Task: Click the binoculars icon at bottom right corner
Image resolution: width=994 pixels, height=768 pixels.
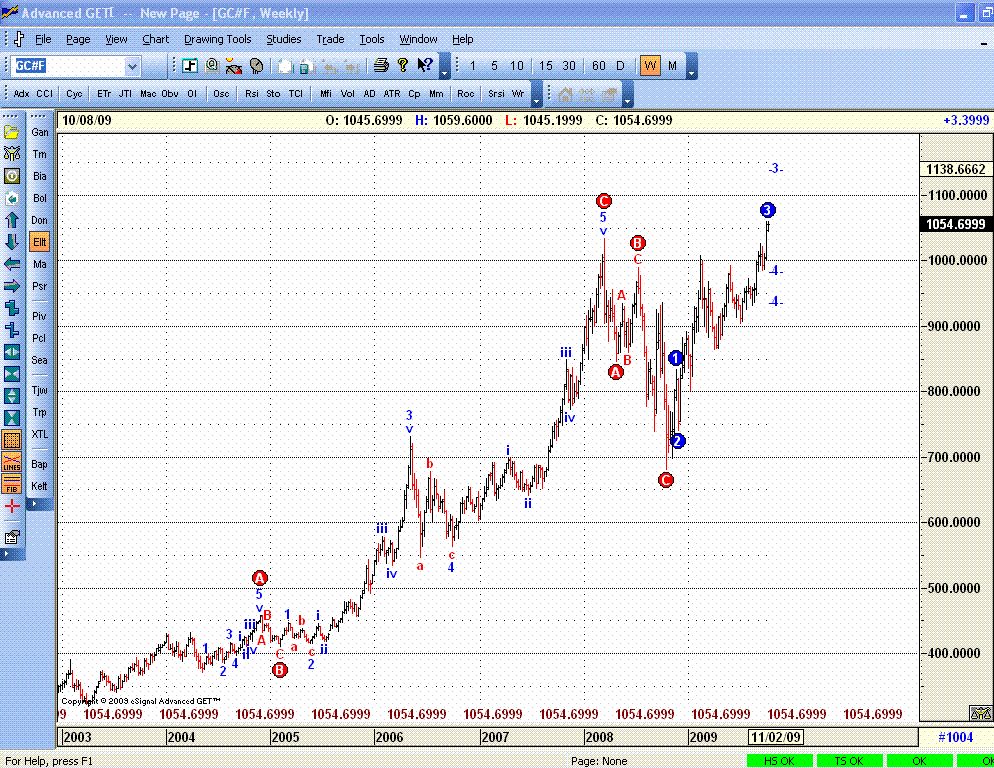Action: coord(981,713)
